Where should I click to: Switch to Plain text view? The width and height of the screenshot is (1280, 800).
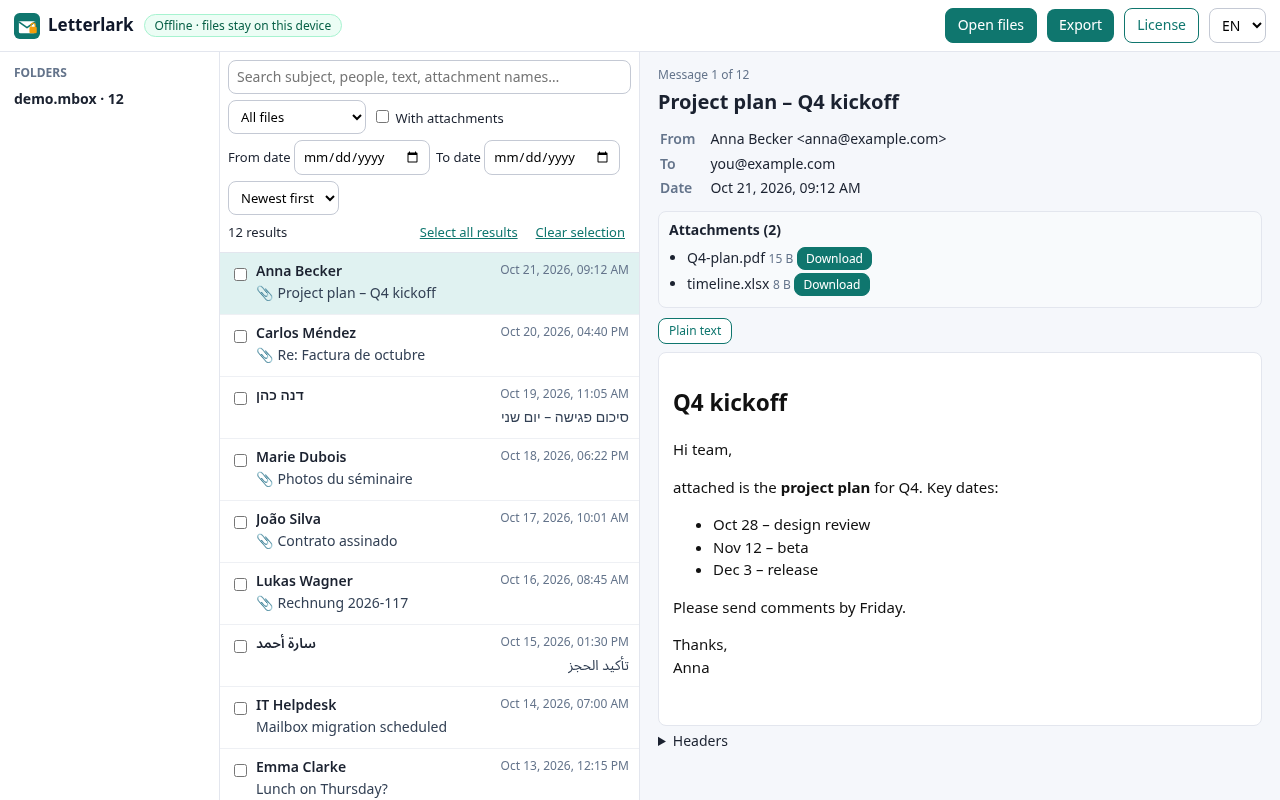[695, 331]
